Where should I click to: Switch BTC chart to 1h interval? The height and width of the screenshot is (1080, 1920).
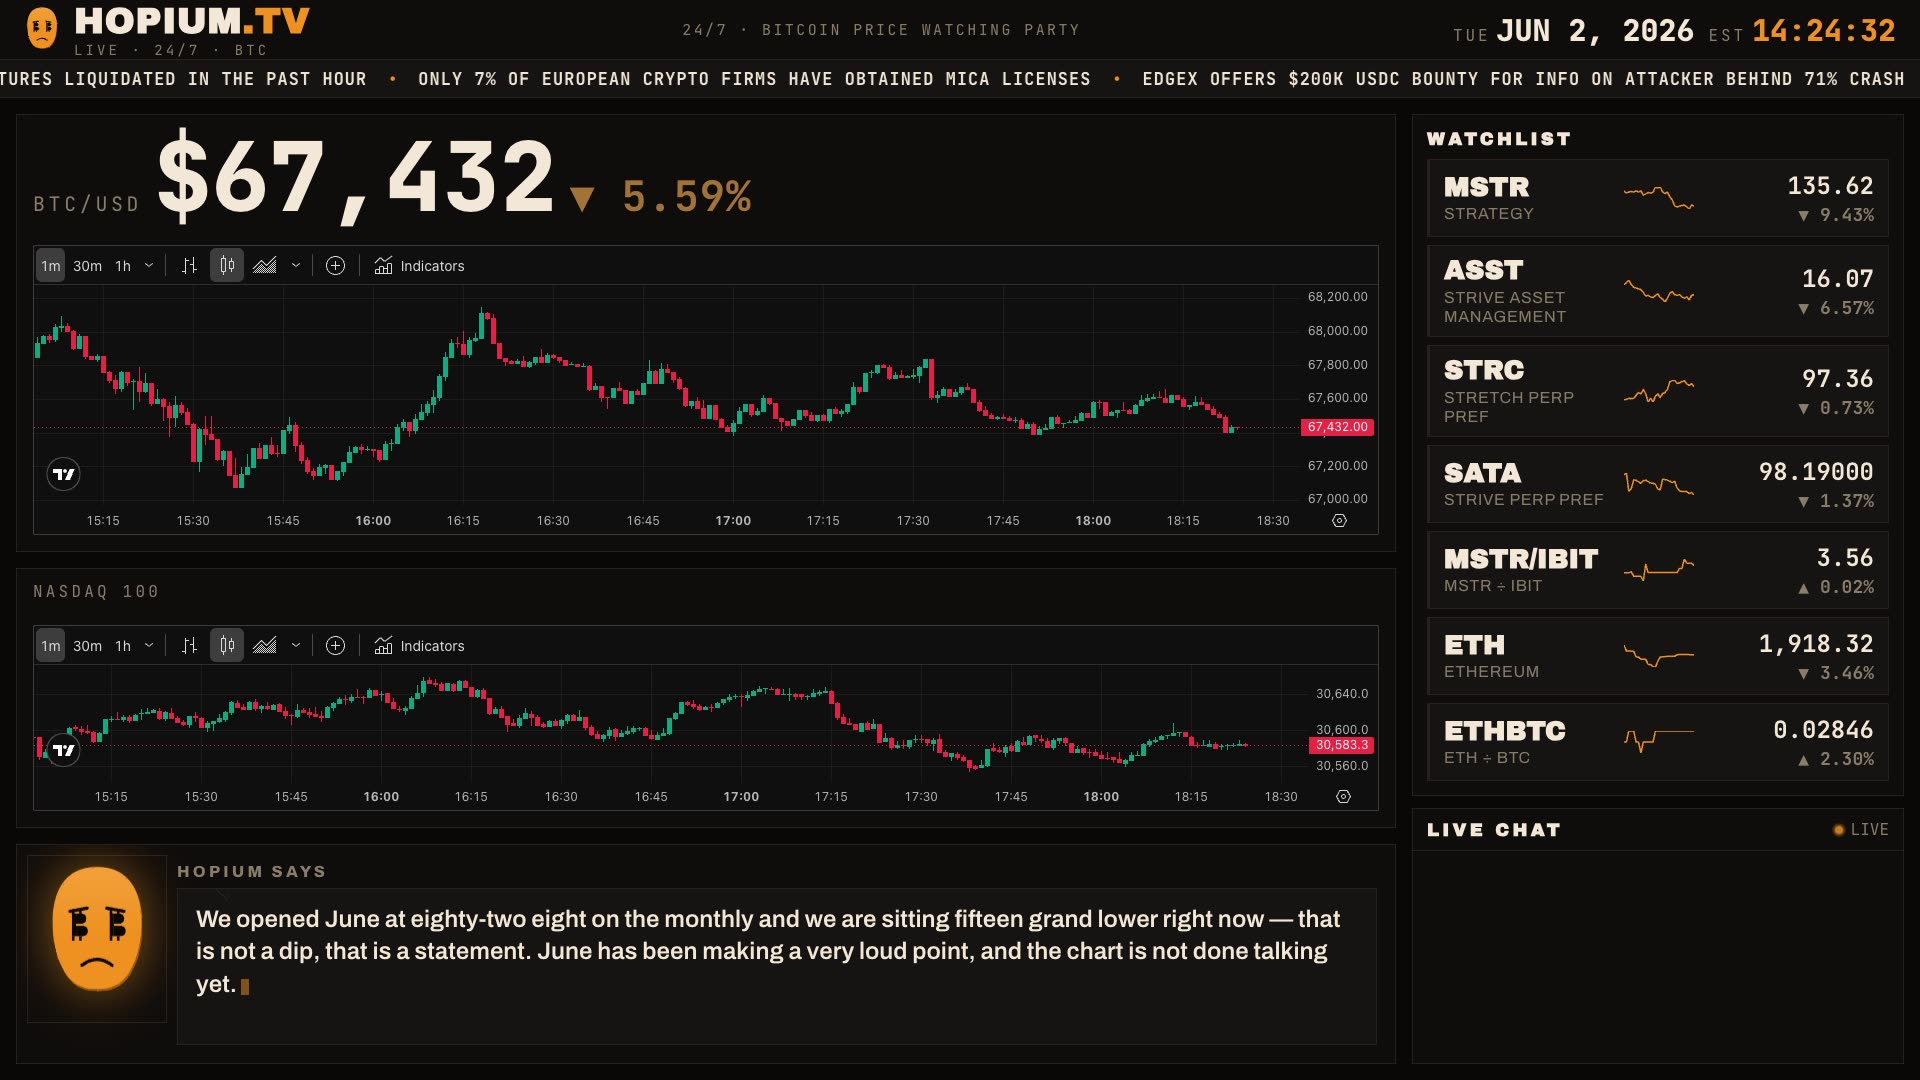123,266
